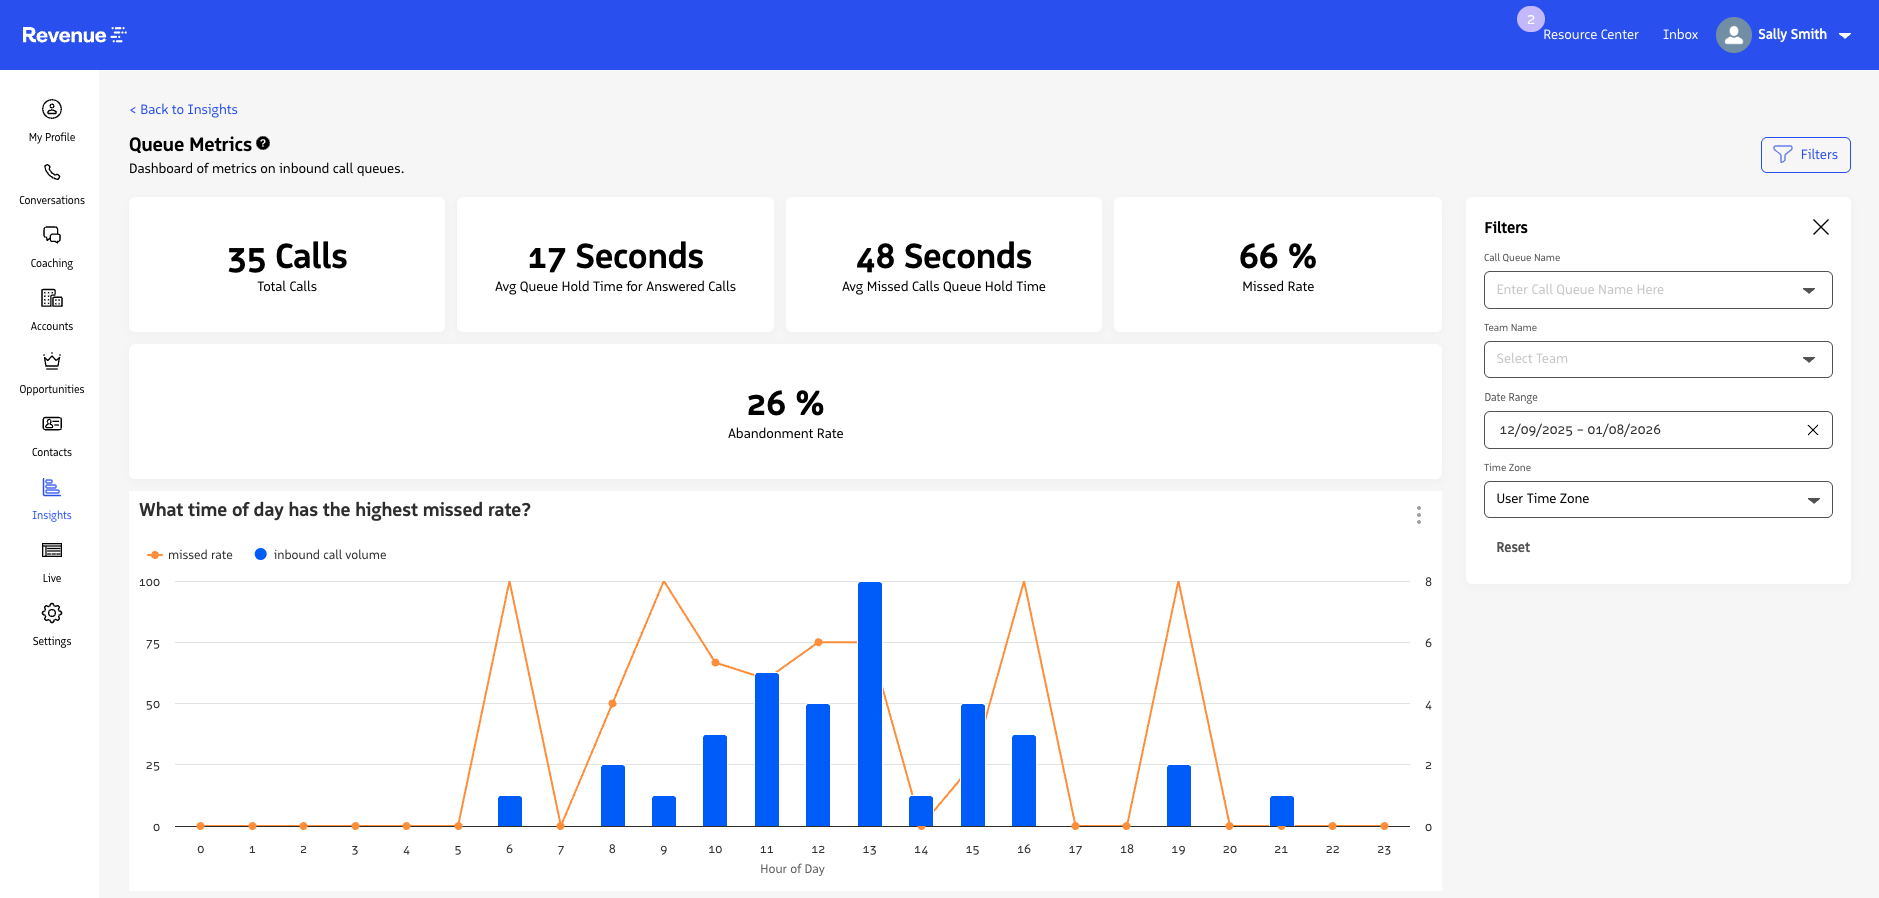
Task: Open the My Profile sidebar icon
Action: coord(52,109)
